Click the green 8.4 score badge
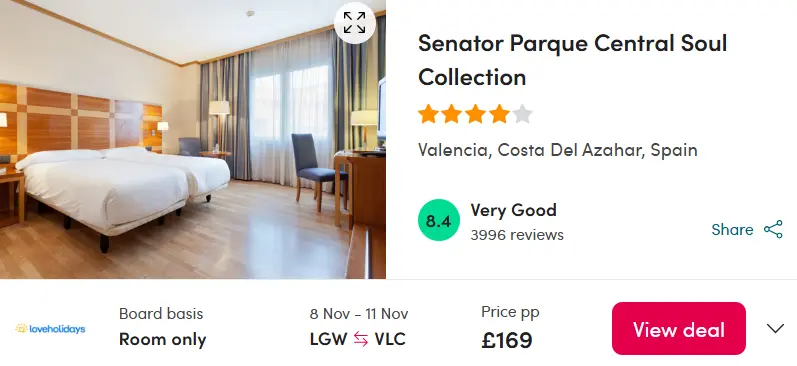 click(439, 220)
